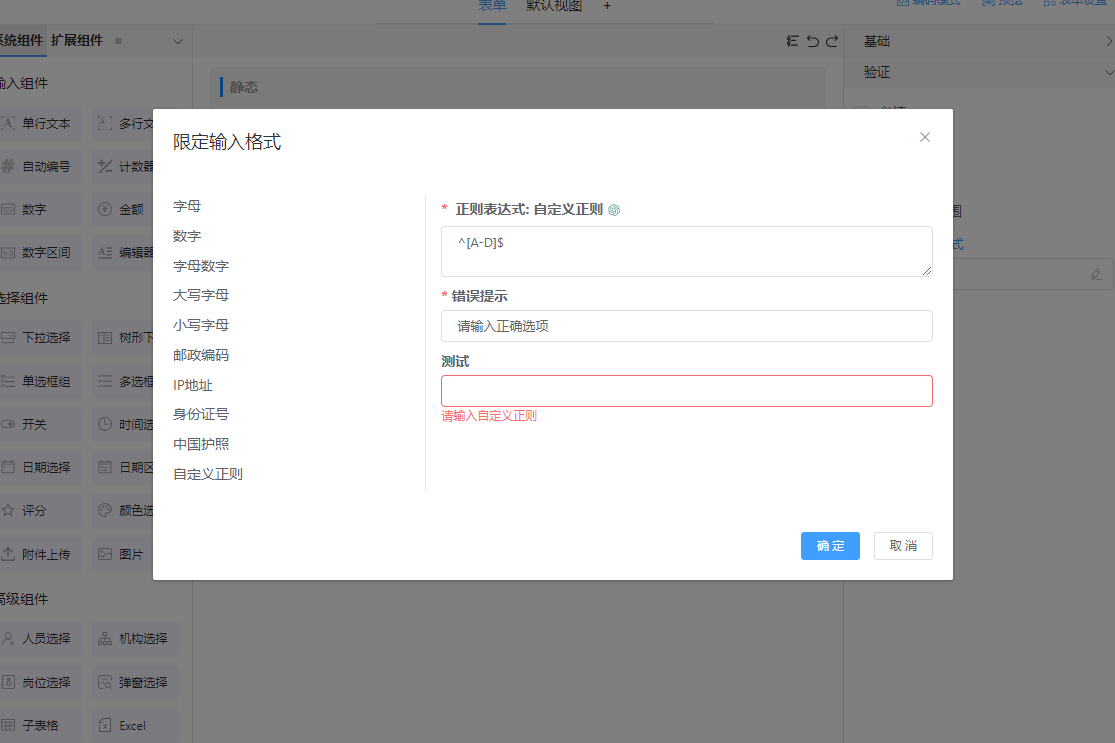The height and width of the screenshot is (743, 1115).
Task: Click the redo arrow icon
Action: pyautogui.click(x=831, y=41)
